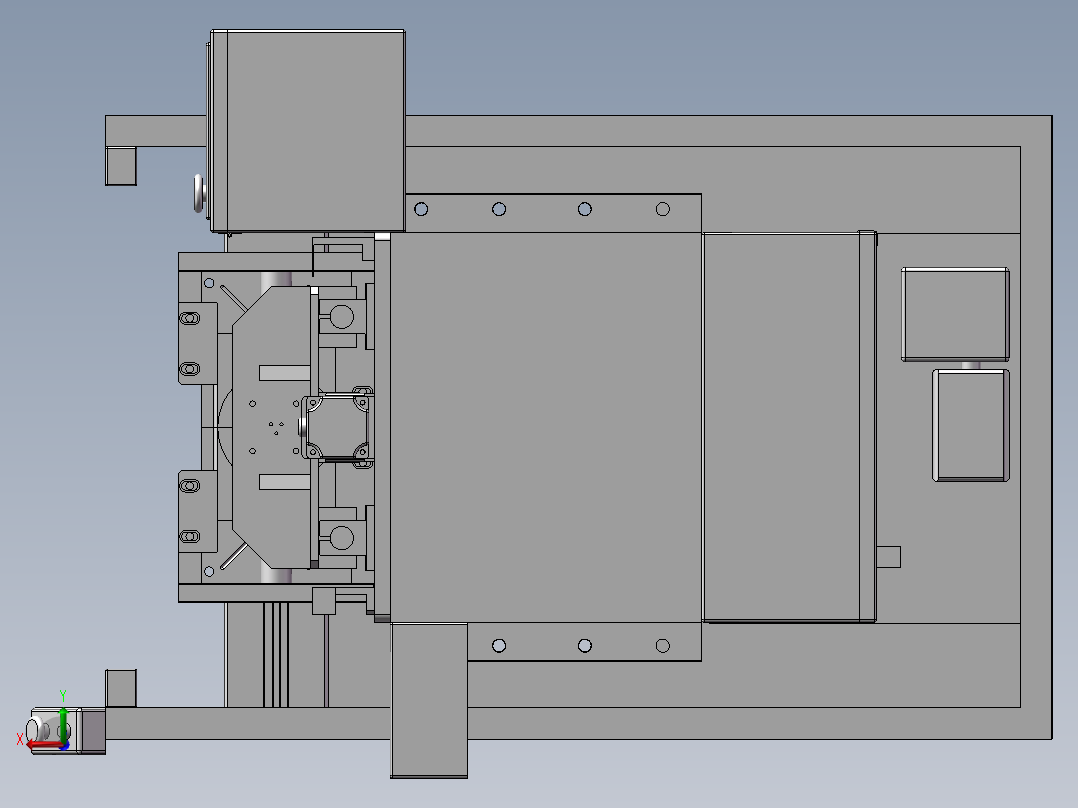The image size is (1078, 808).
Task: Select the rectangular block protruding below the frame
Action: 429,701
